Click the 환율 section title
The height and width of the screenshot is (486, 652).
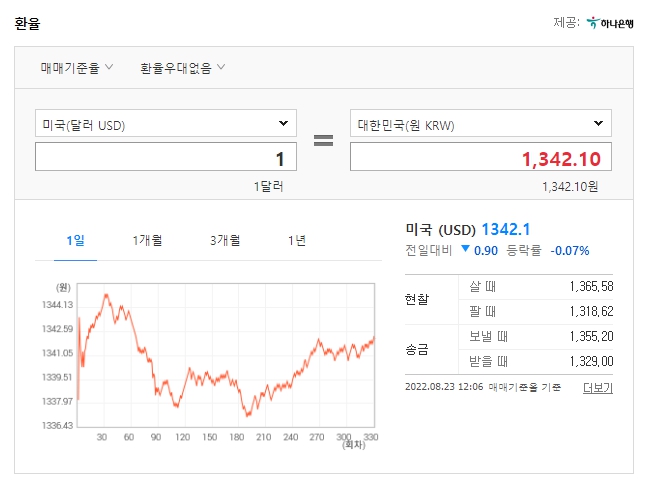pyautogui.click(x=27, y=23)
